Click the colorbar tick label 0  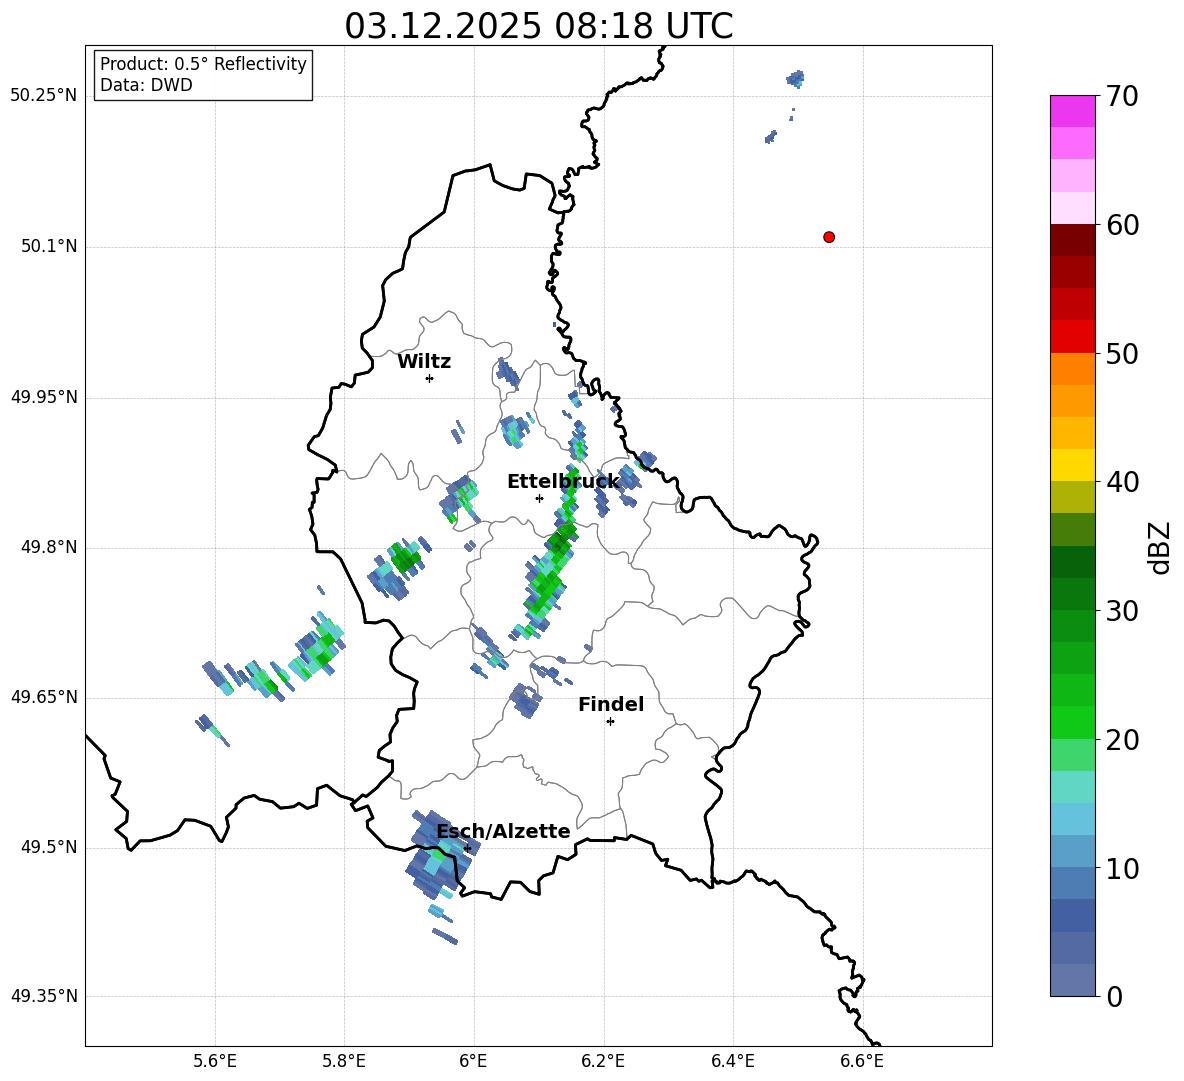pyautogui.click(x=1114, y=997)
